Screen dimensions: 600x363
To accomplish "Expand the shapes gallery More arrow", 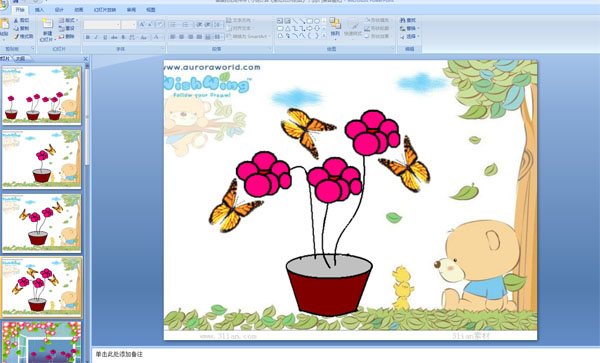I will (x=324, y=36).
